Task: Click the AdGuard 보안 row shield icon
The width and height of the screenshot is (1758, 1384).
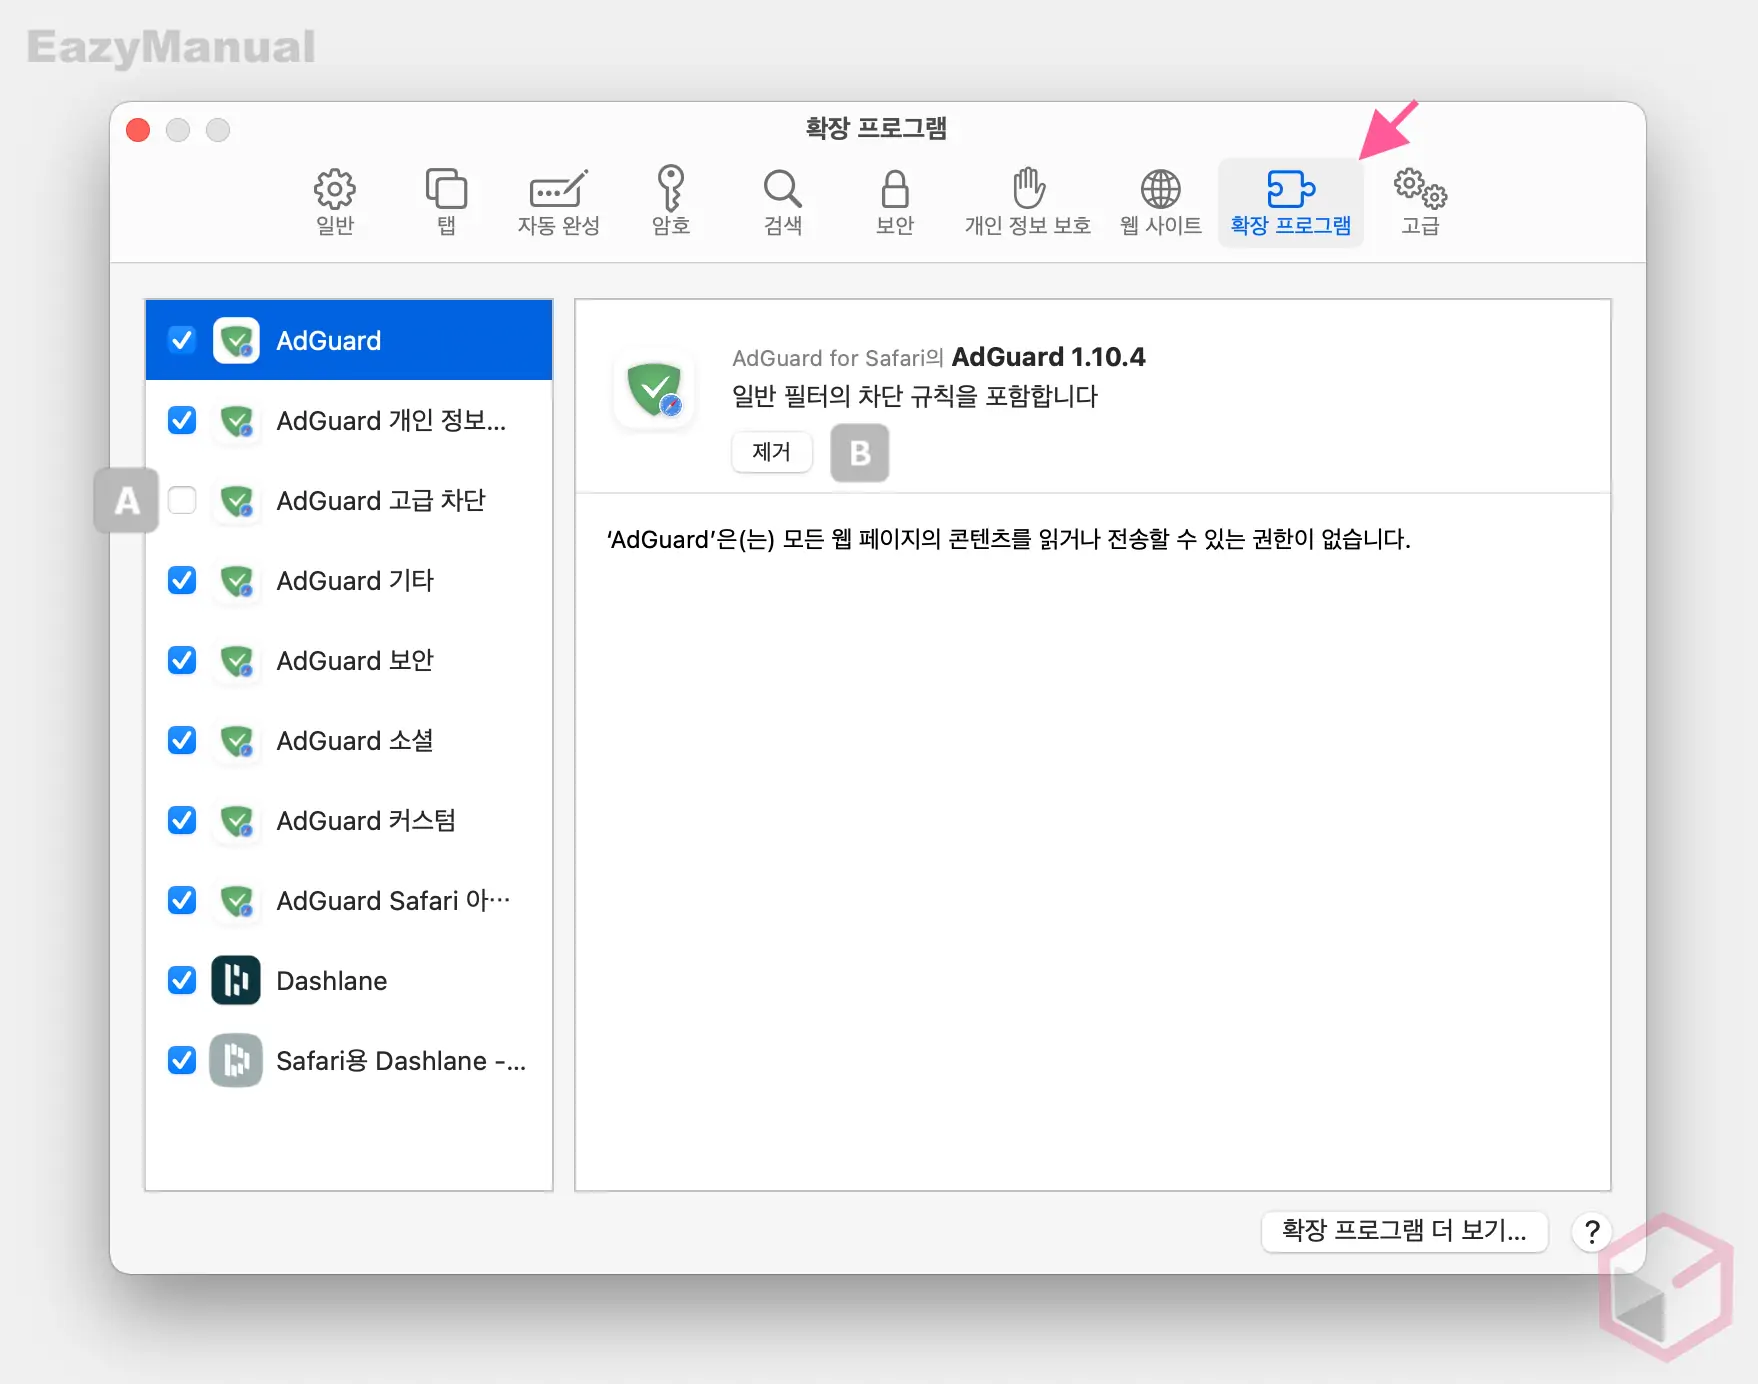Action: pyautogui.click(x=237, y=661)
